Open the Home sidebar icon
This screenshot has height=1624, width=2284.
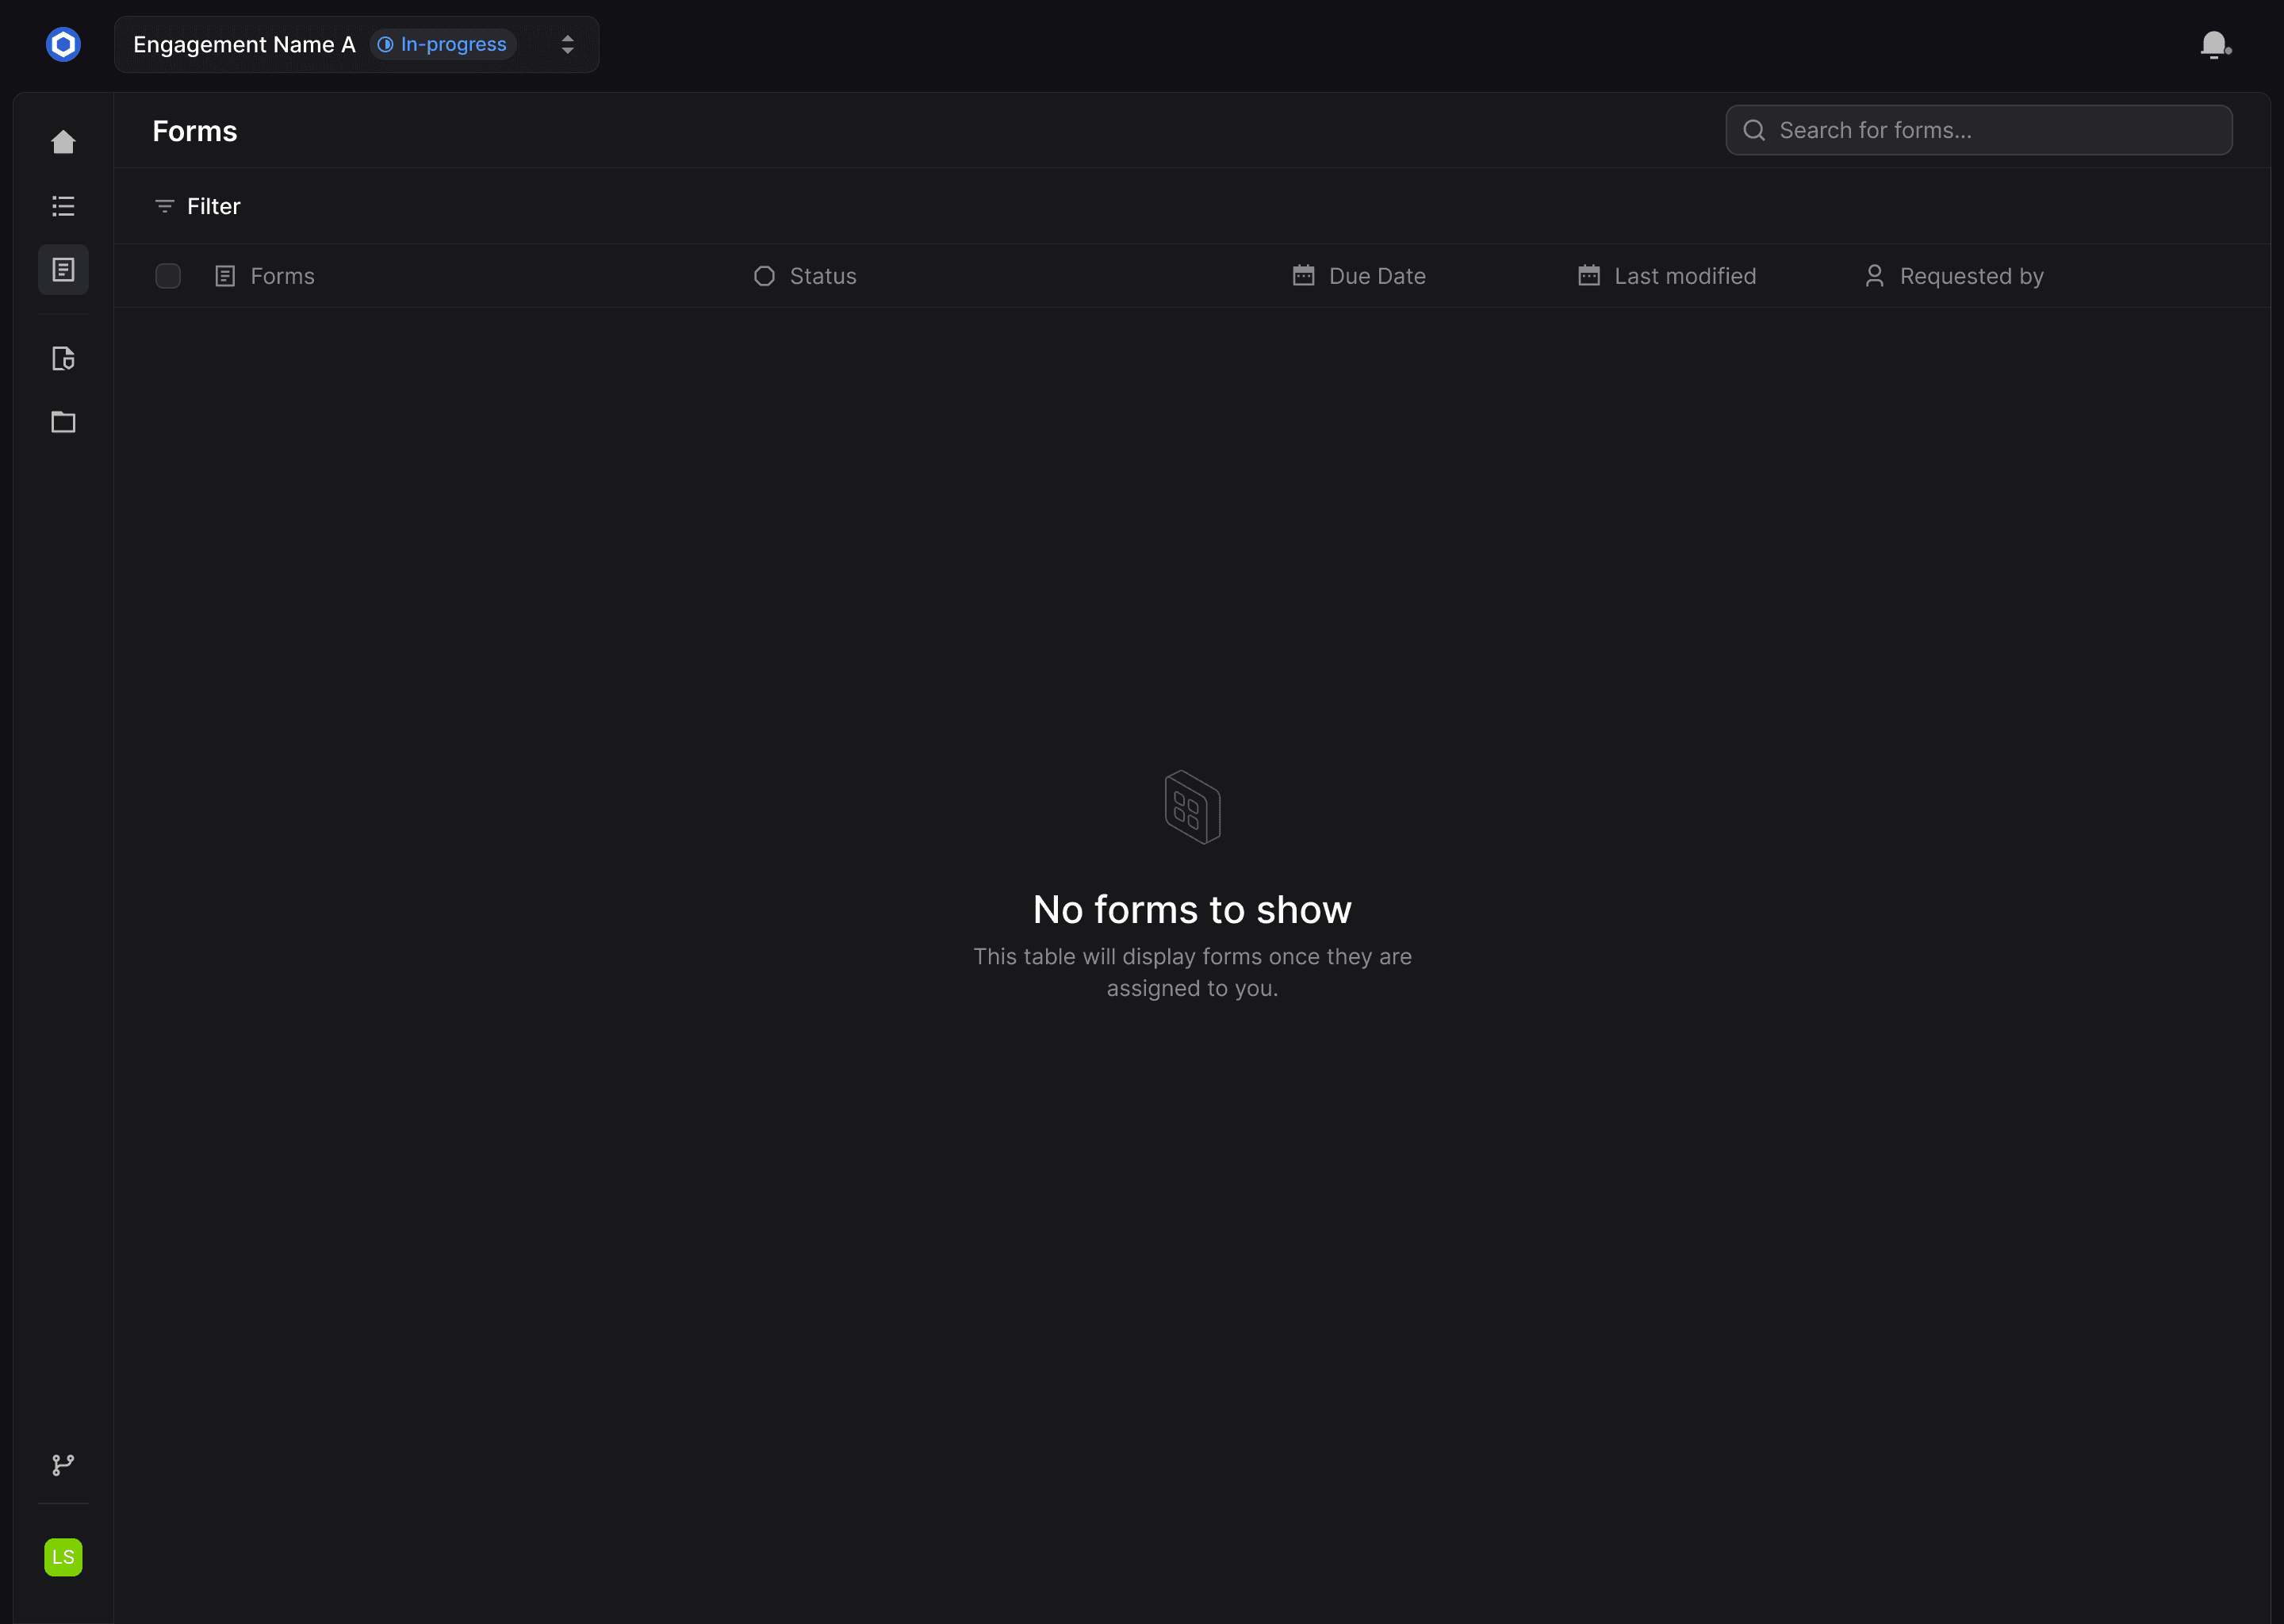pyautogui.click(x=63, y=142)
